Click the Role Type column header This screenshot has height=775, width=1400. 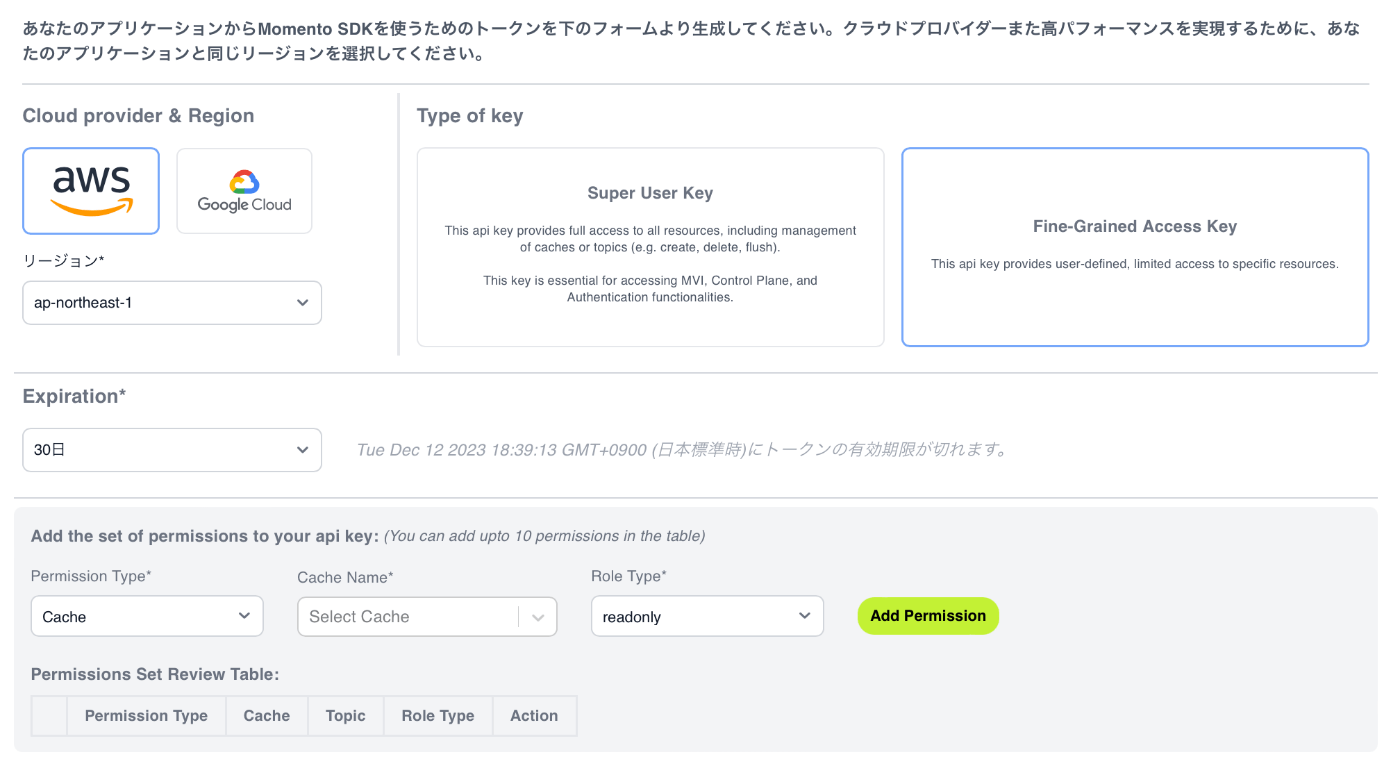coord(438,716)
